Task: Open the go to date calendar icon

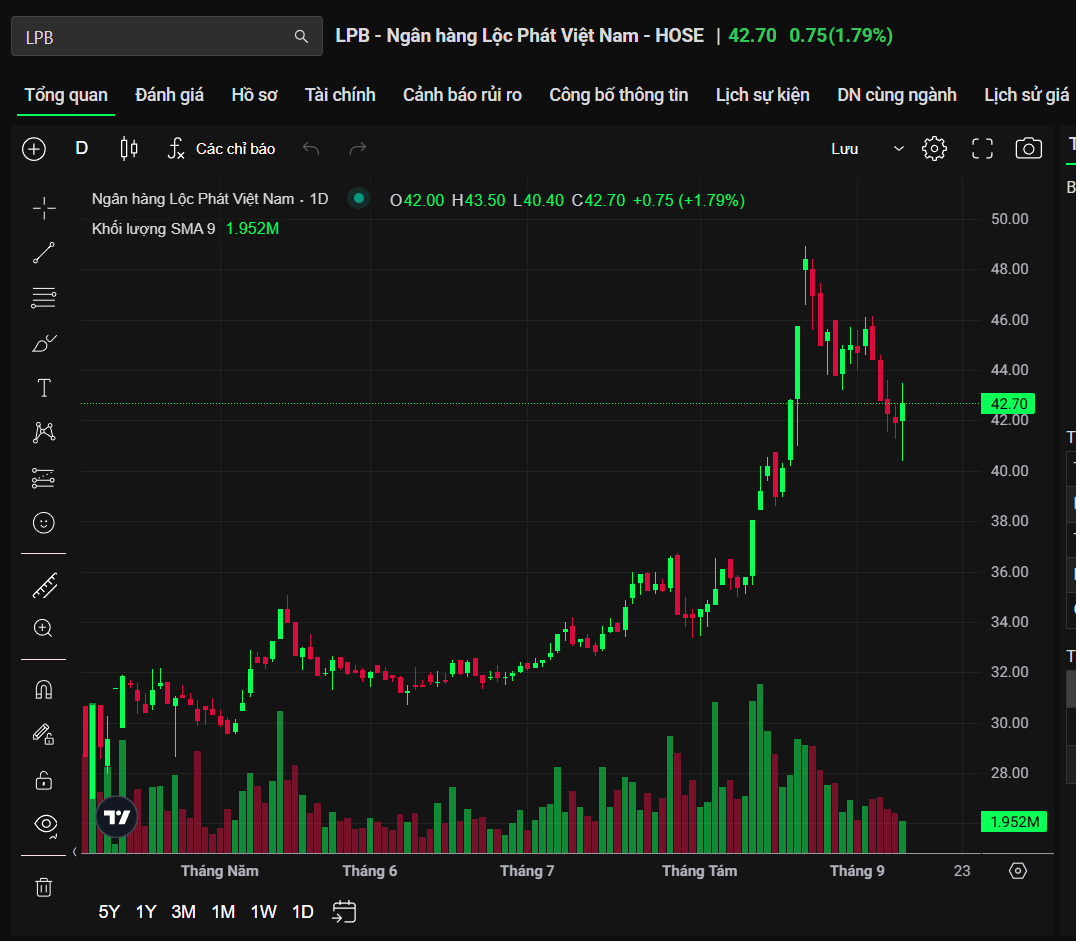Action: click(x=344, y=911)
